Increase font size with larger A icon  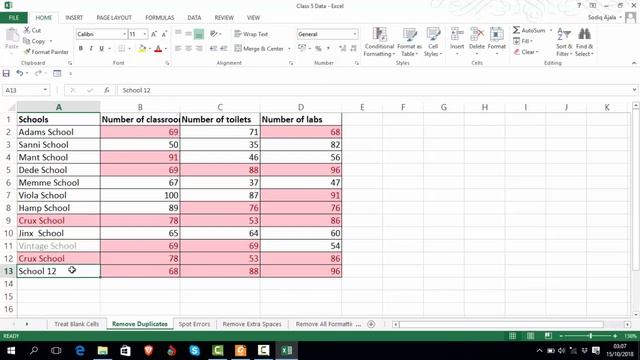tap(154, 34)
